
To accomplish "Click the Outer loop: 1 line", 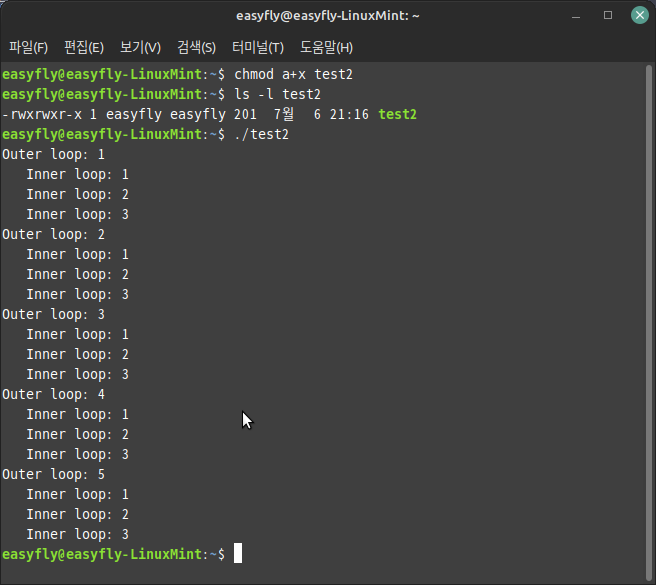I will (x=54, y=154).
